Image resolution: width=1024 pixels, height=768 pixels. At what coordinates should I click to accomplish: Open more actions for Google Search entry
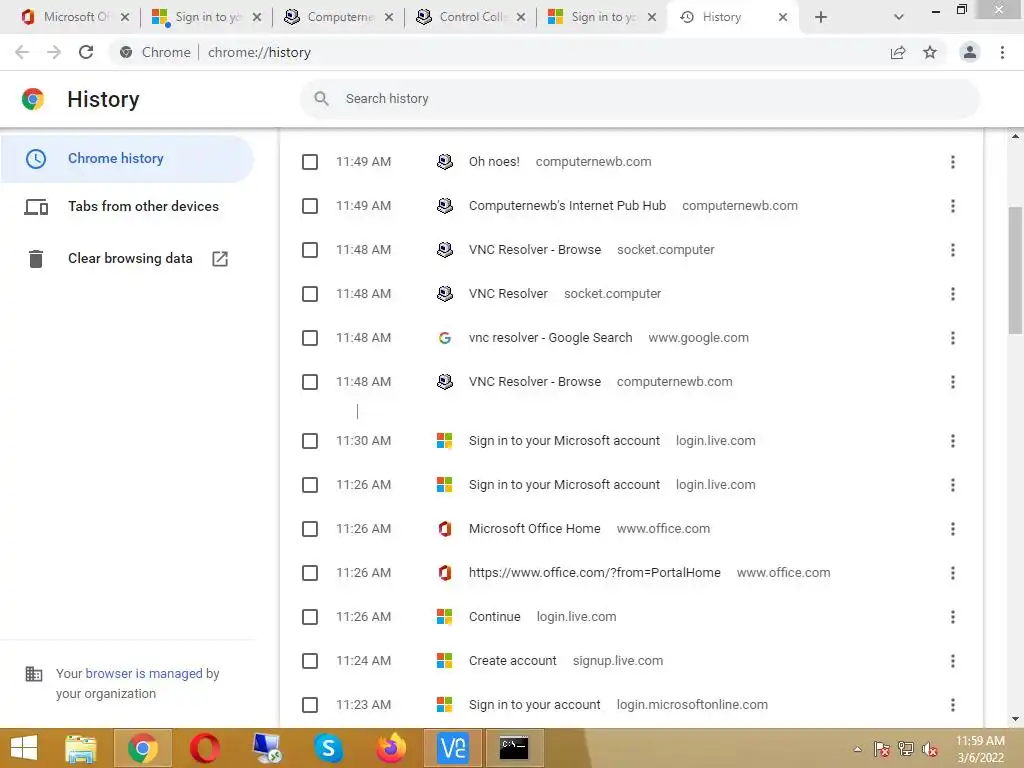pos(953,338)
